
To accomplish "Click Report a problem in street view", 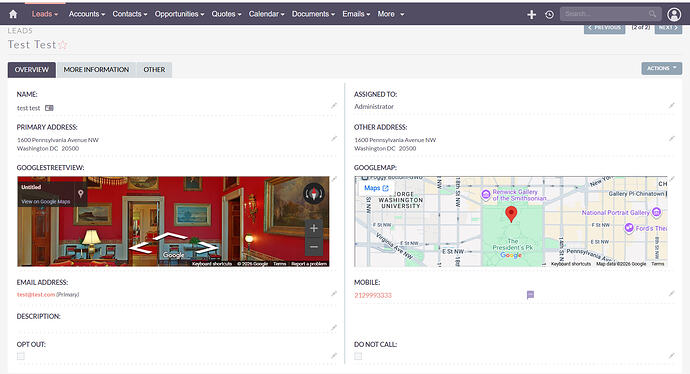I will [x=309, y=264].
